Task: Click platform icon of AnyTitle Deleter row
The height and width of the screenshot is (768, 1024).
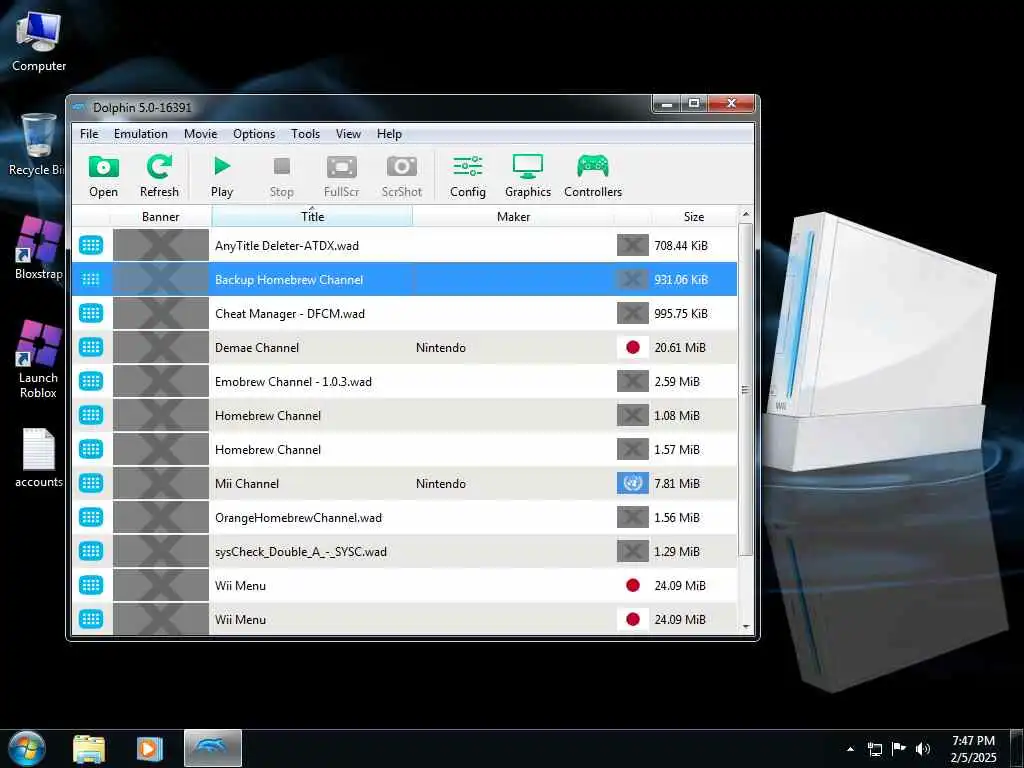Action: 91,246
